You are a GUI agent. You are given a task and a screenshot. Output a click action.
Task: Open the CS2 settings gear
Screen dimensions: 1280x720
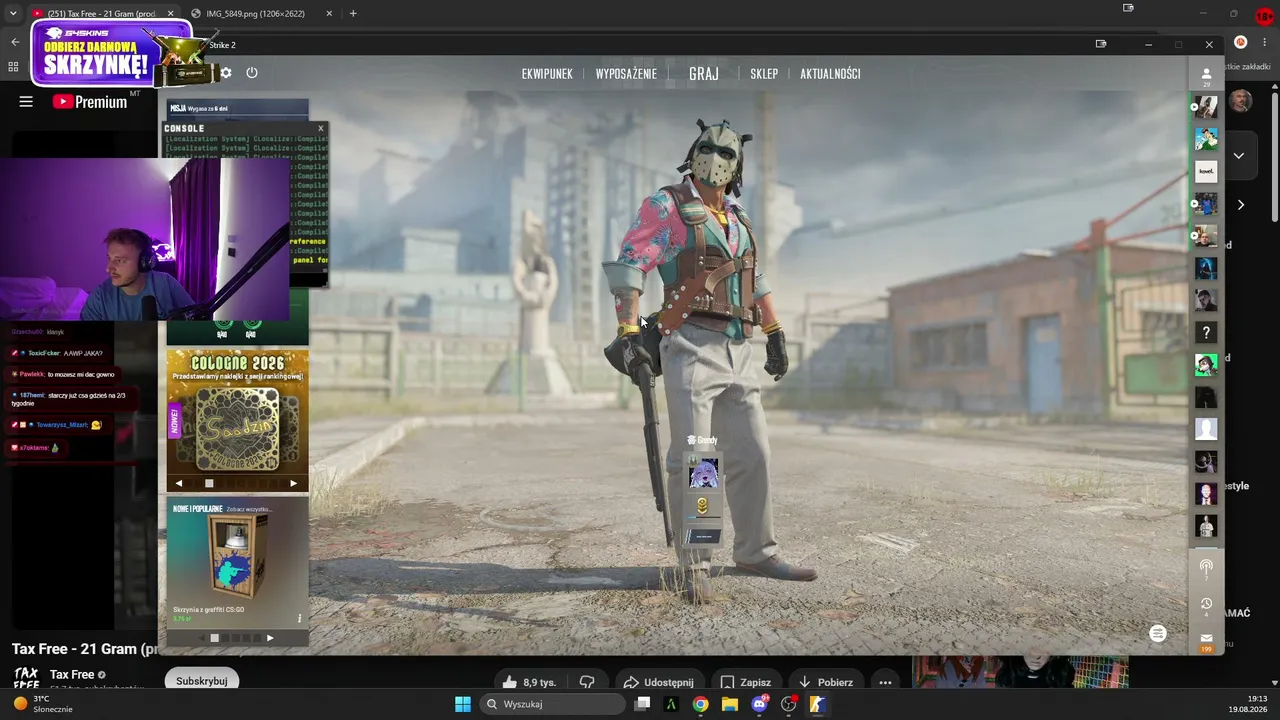[x=226, y=73]
